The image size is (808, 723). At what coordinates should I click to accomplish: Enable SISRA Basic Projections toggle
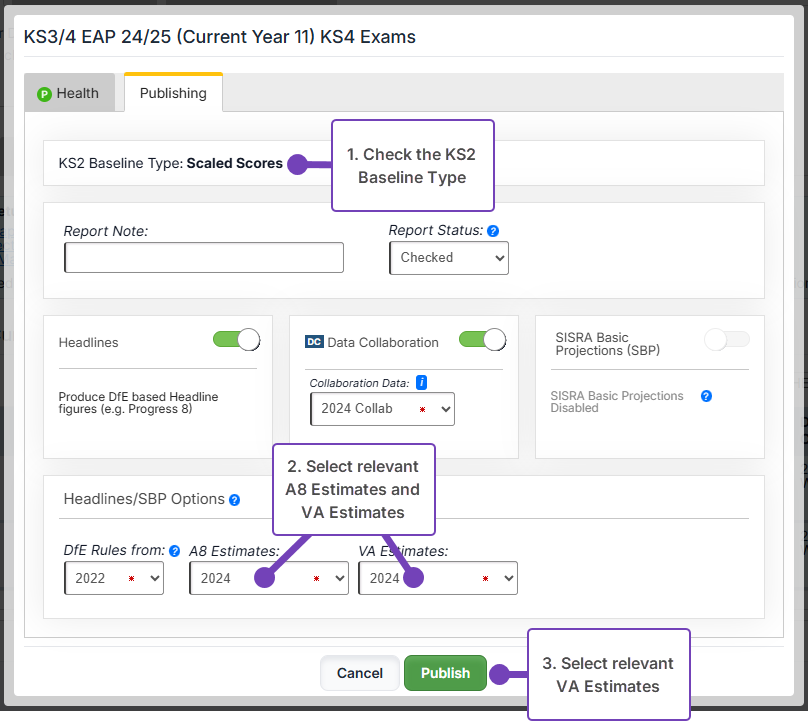[726, 340]
